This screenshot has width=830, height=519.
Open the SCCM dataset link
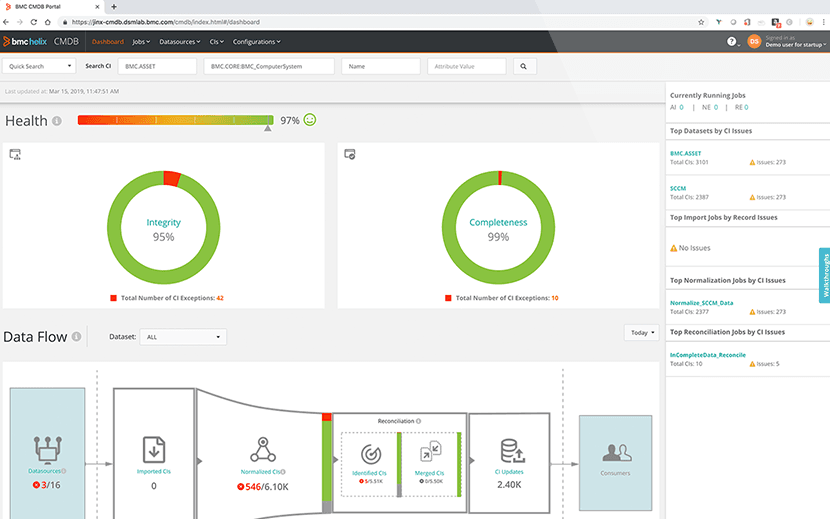point(678,188)
